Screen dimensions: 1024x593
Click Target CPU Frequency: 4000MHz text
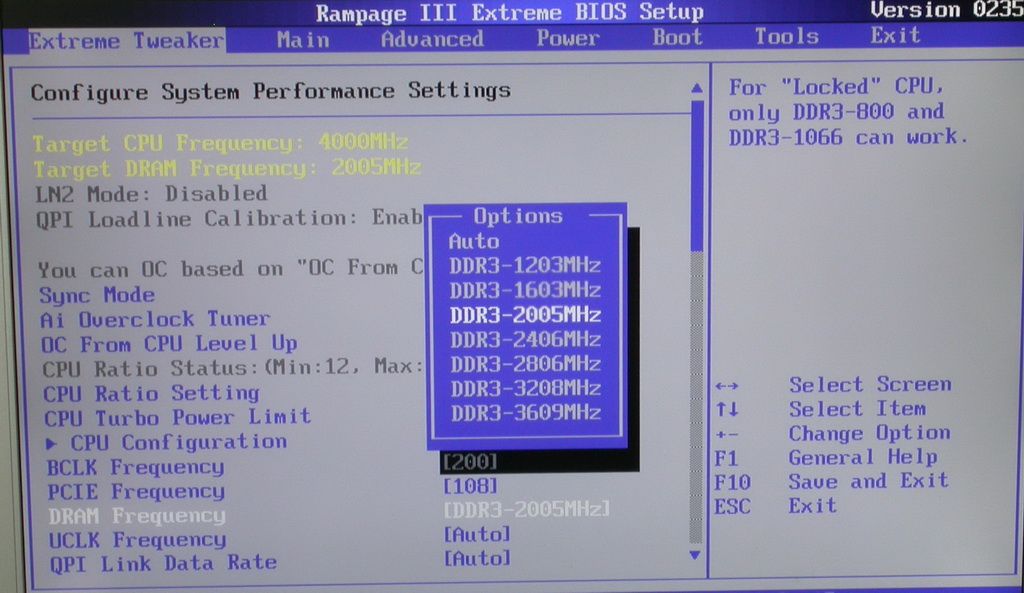click(221, 143)
